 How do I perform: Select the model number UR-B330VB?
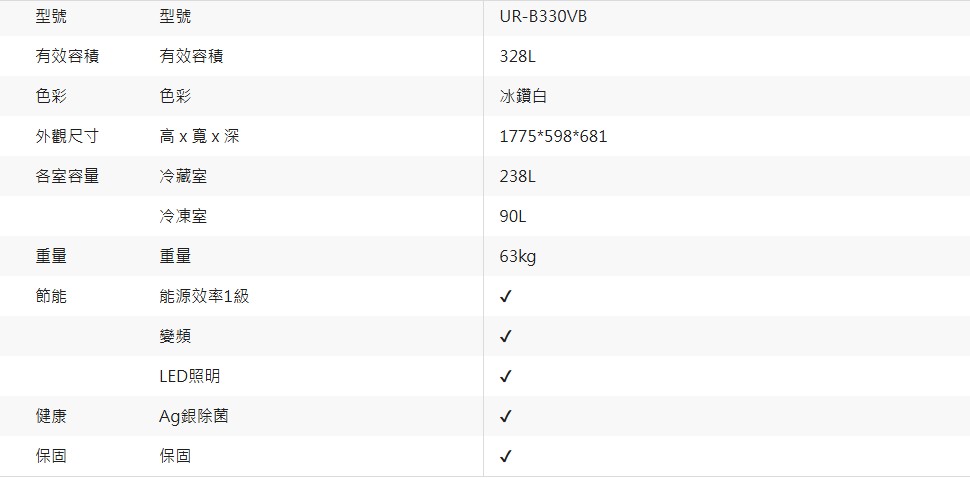[x=544, y=17]
